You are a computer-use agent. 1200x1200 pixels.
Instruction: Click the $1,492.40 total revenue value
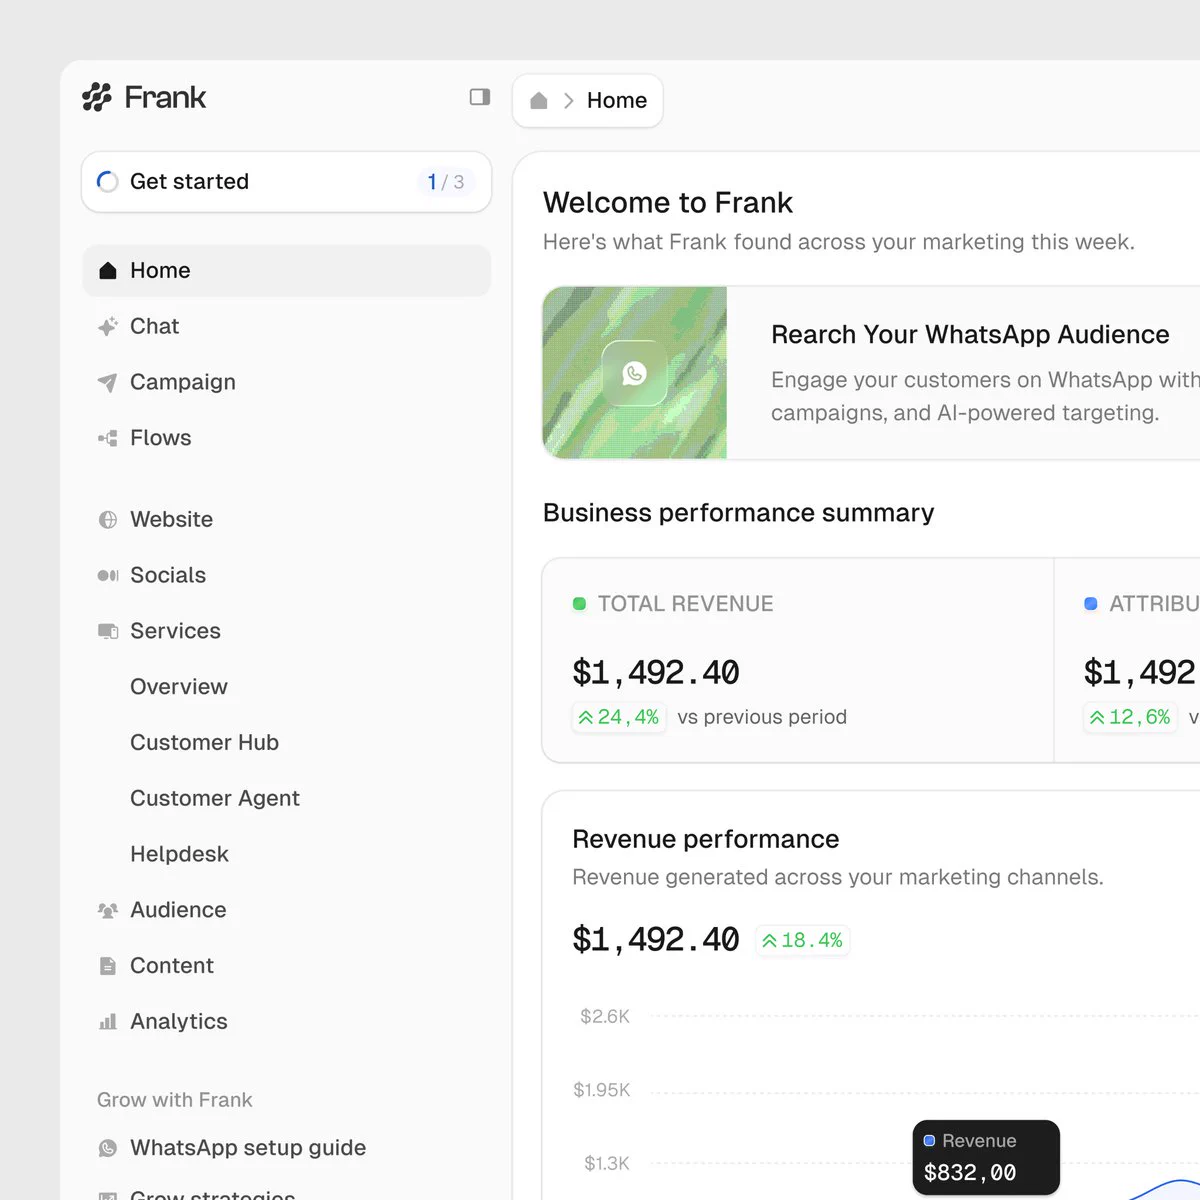[x=656, y=673]
